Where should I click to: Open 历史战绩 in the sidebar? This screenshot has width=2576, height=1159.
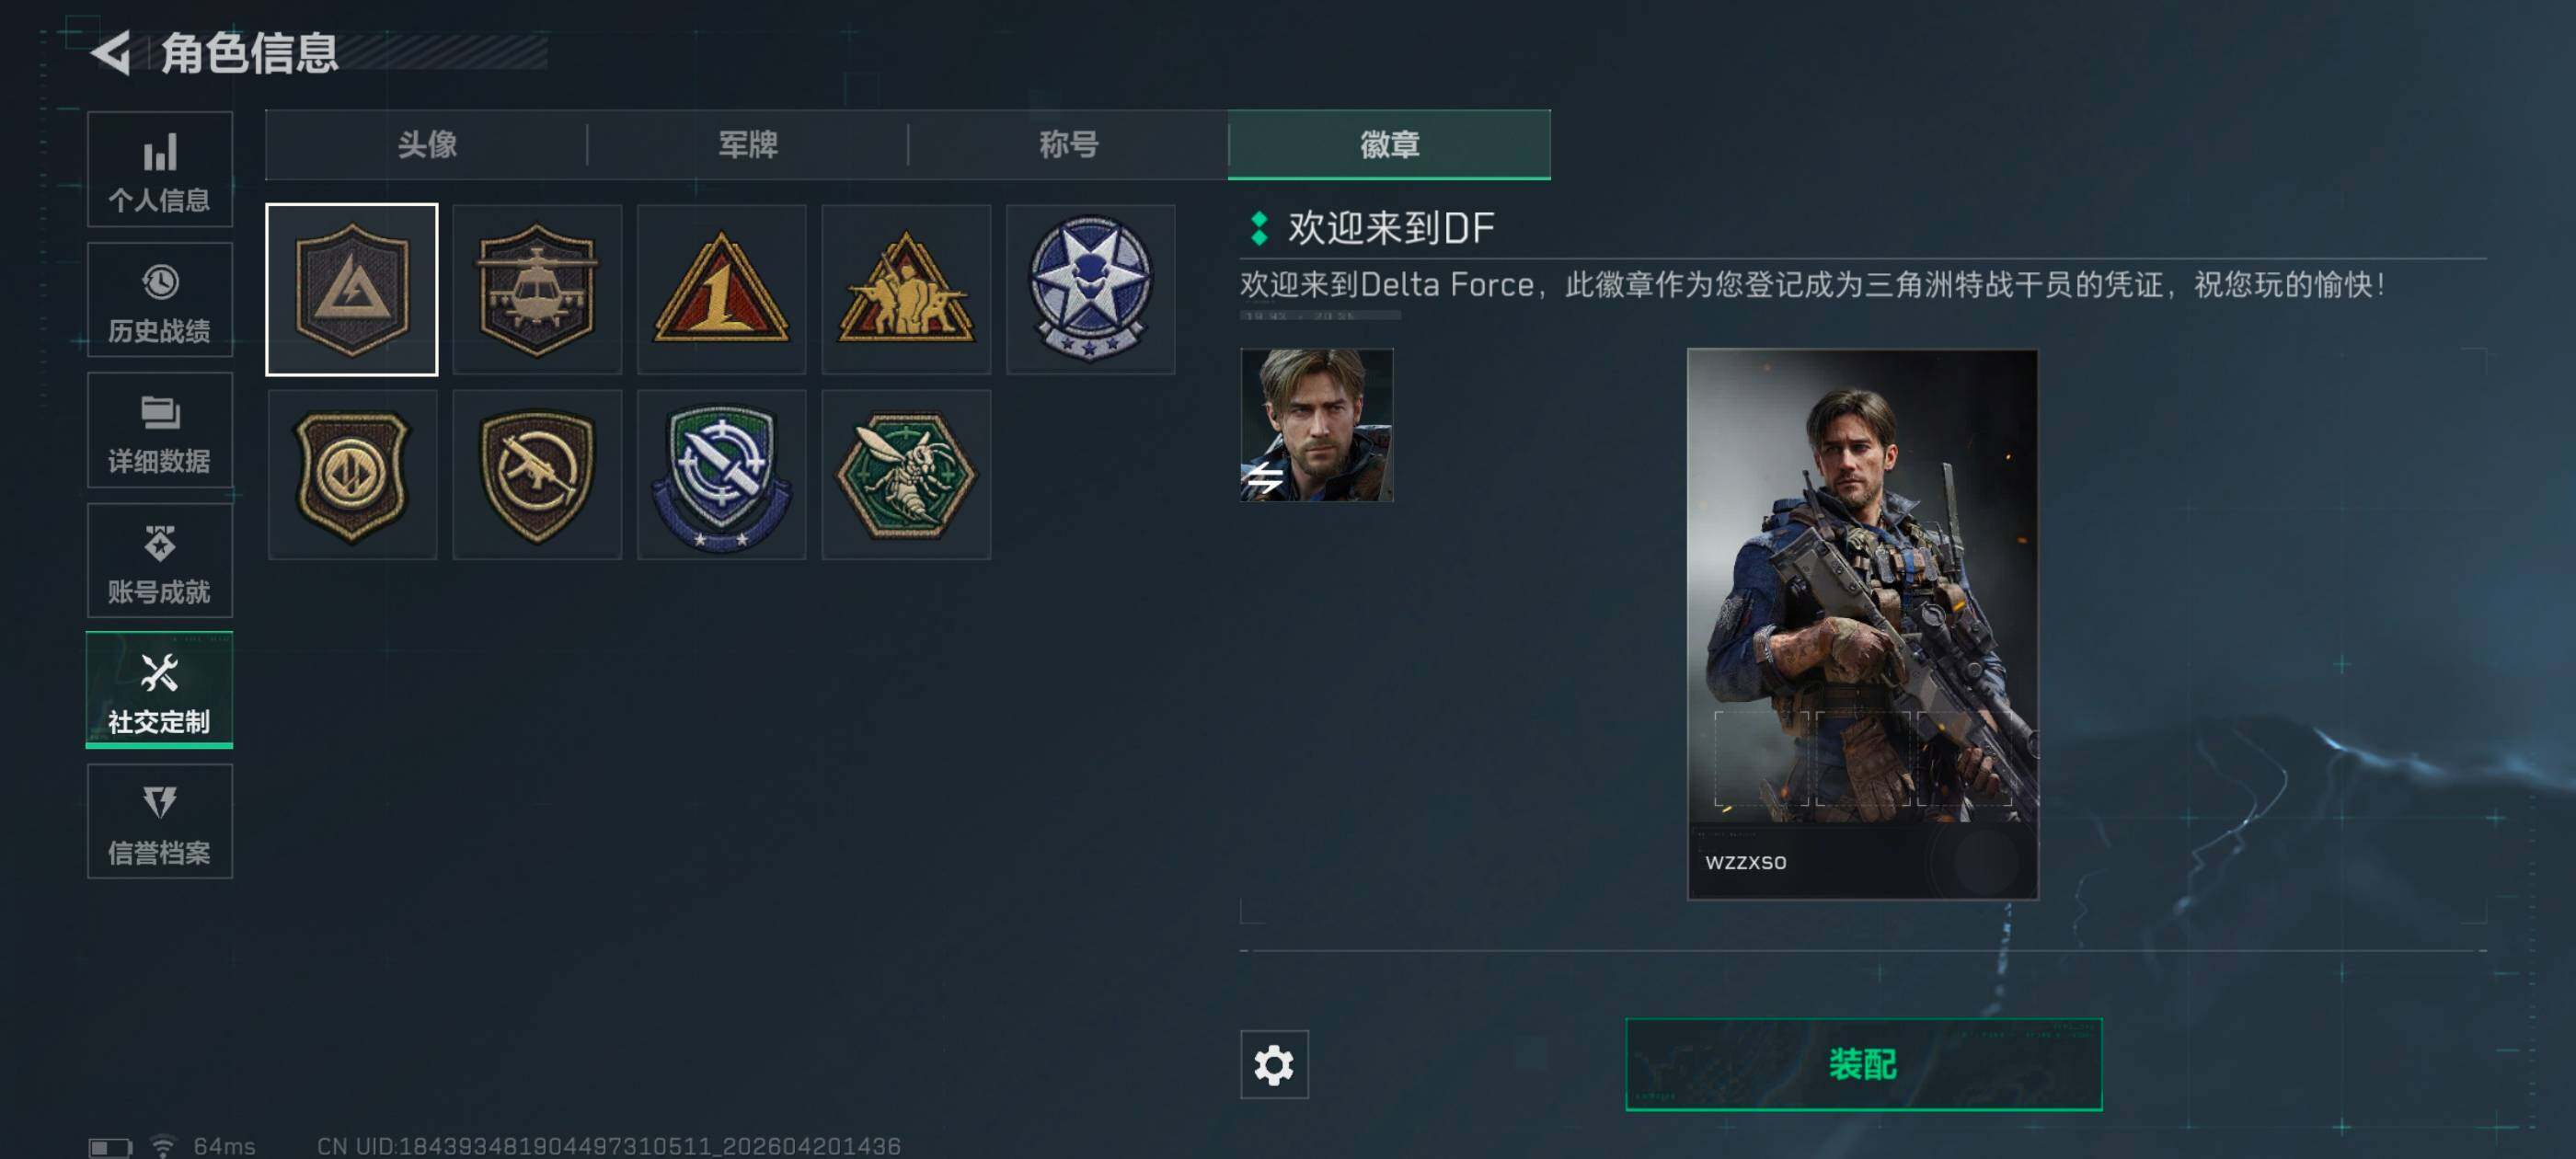(x=160, y=300)
